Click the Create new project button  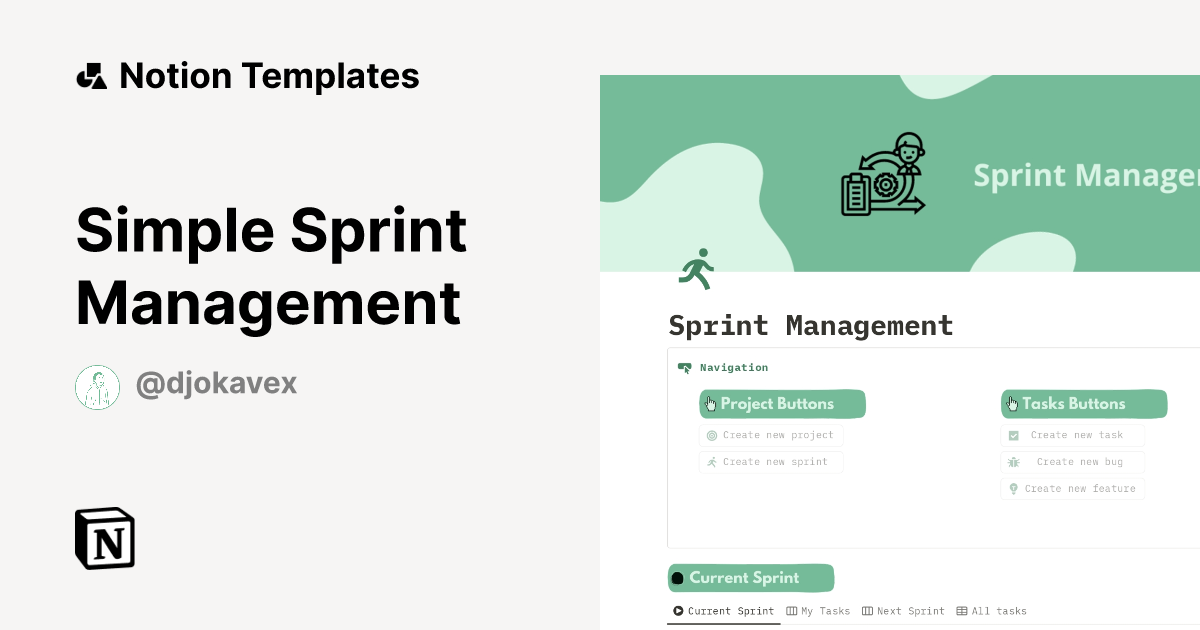coord(771,434)
